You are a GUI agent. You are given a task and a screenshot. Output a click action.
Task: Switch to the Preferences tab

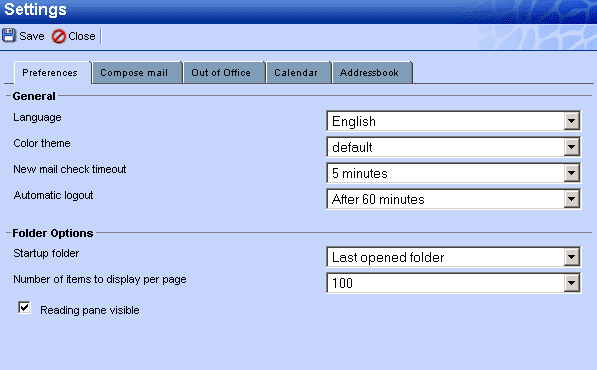pos(53,72)
